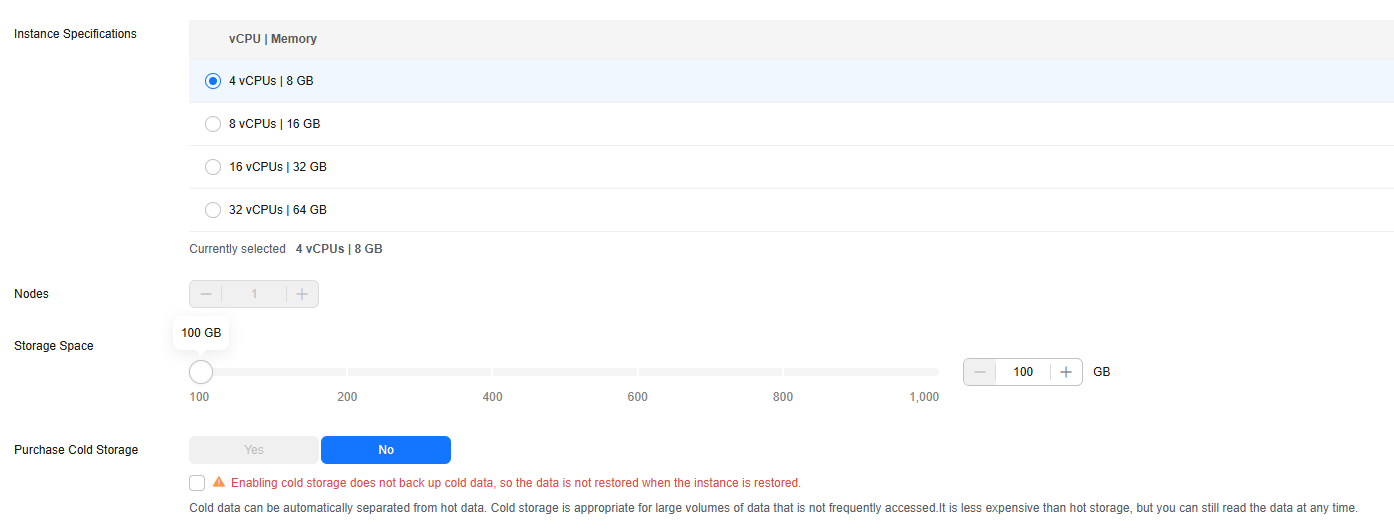Click the Nodes count input field

coord(254,294)
